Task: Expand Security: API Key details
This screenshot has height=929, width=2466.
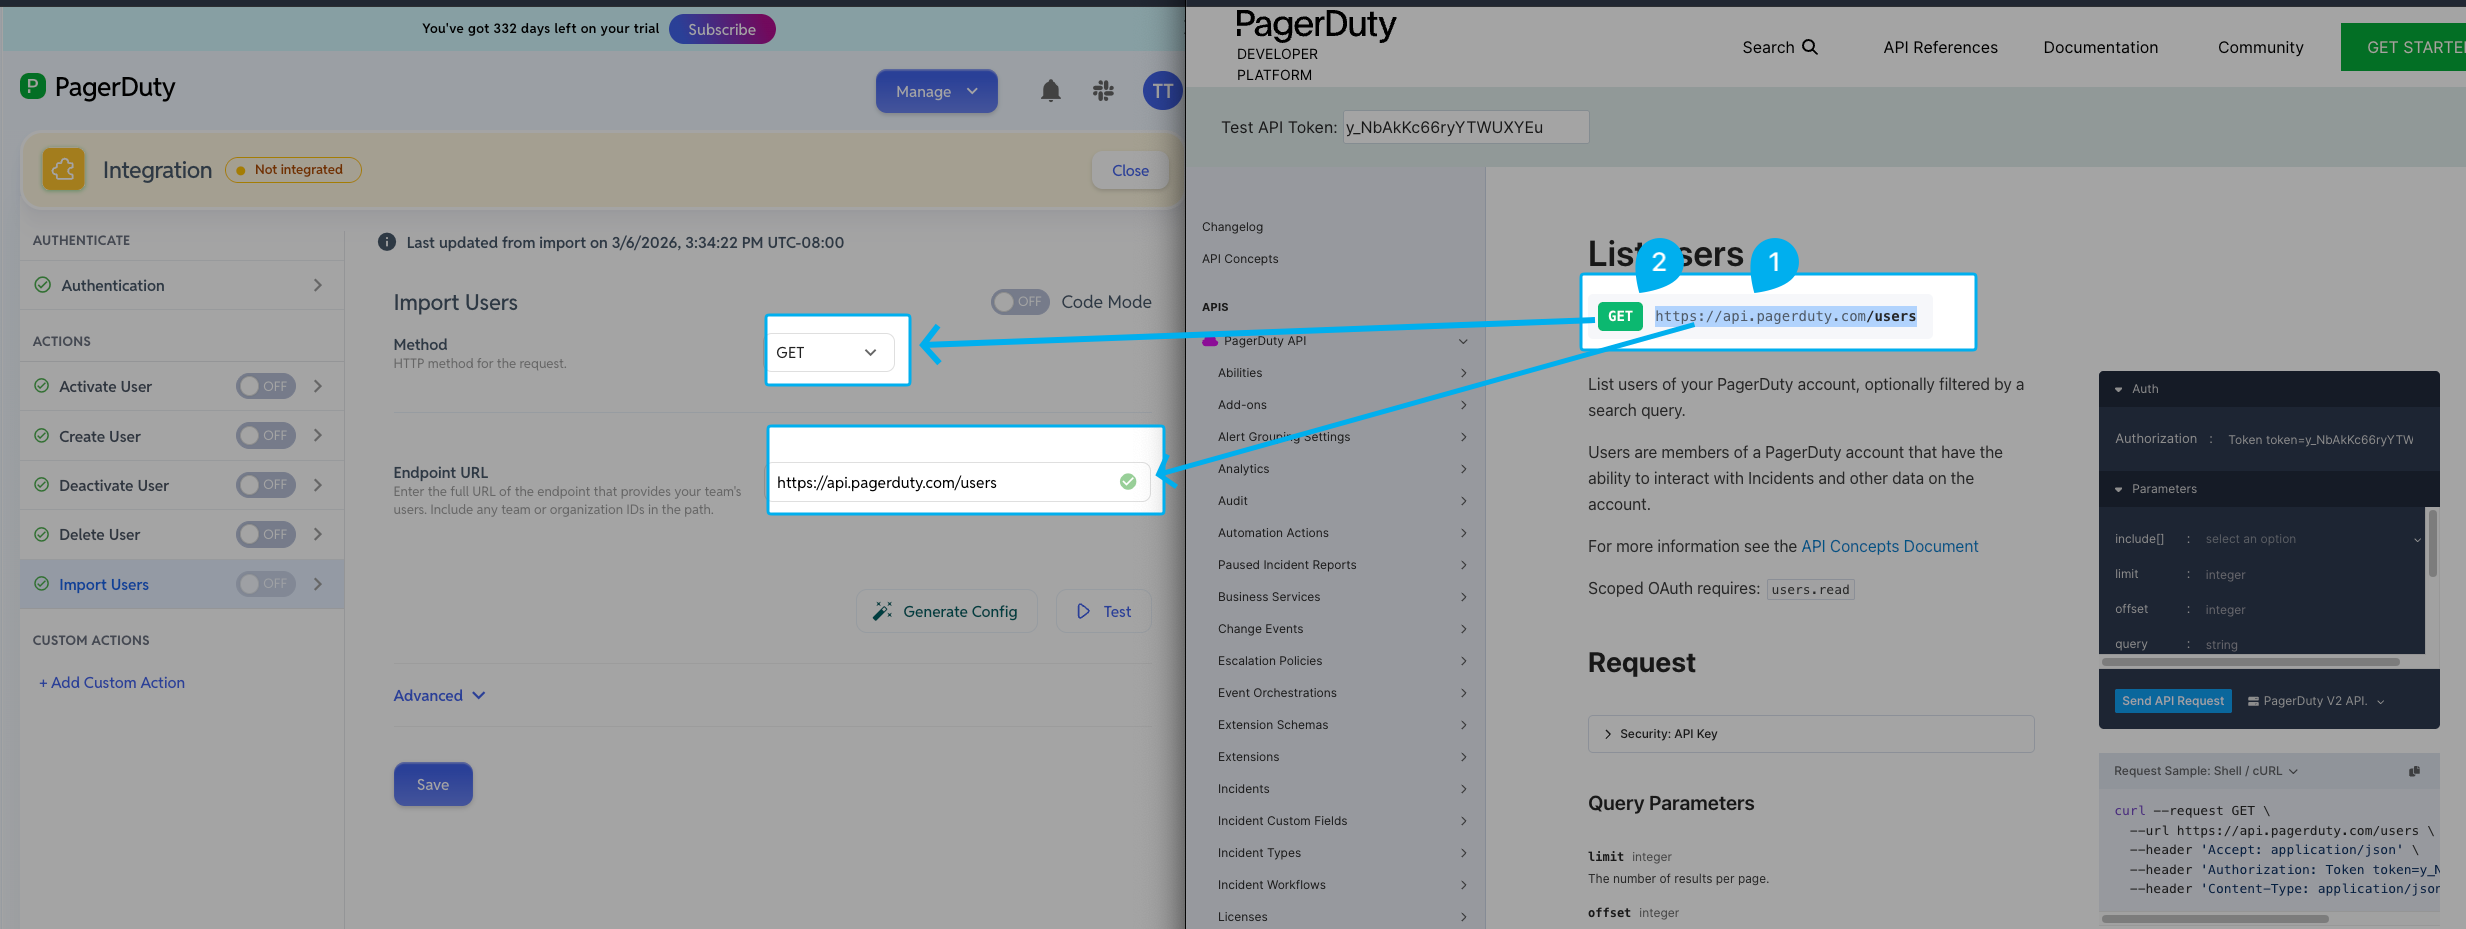Action: (1811, 733)
